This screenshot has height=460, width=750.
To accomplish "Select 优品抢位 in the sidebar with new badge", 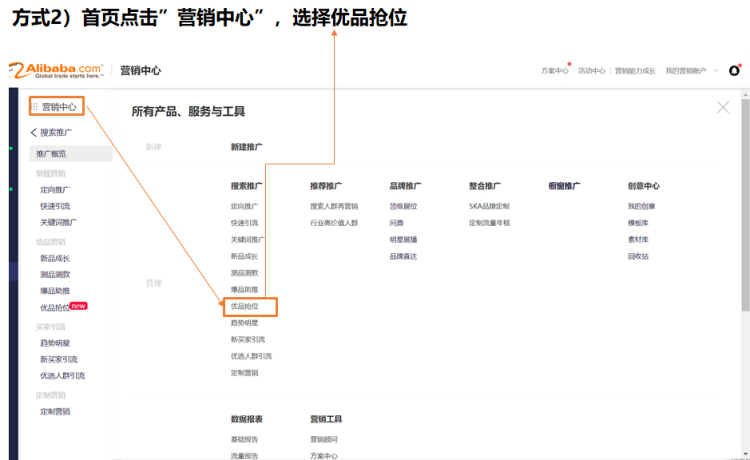I will coord(55,307).
